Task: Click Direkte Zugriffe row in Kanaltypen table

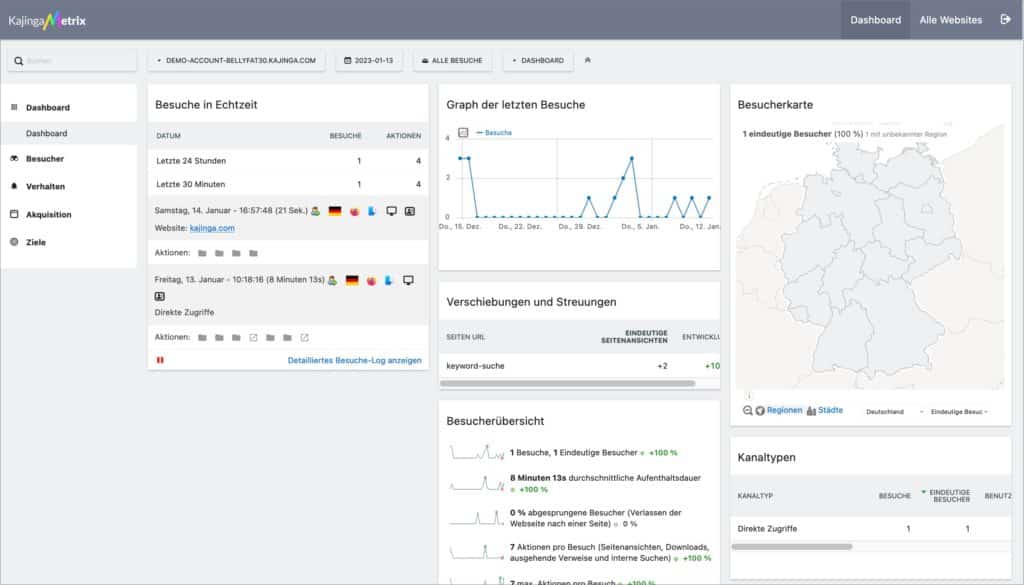Action: 871,529
